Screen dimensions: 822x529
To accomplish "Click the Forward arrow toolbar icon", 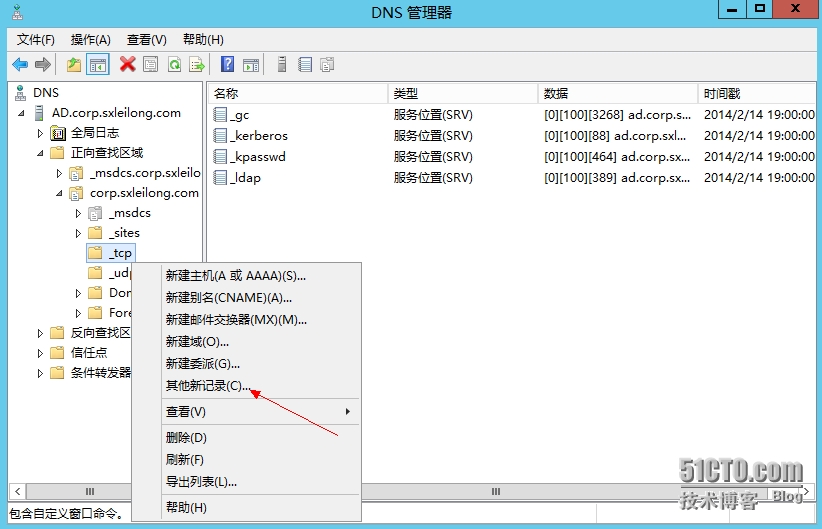I will [43, 64].
